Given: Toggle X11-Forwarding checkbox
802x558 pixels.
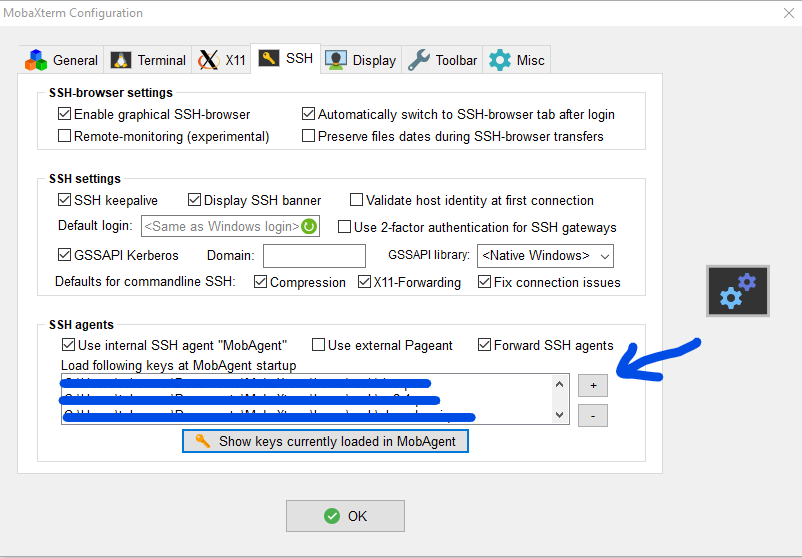Looking at the screenshot, I should tap(364, 282).
